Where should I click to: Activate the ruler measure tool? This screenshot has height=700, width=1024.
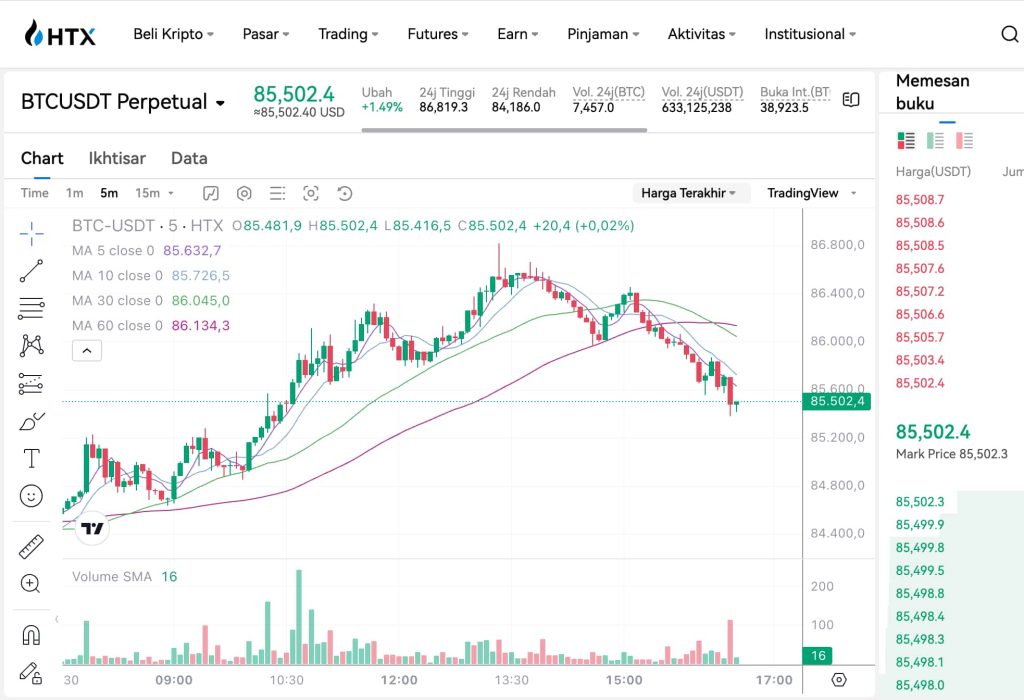[x=31, y=546]
